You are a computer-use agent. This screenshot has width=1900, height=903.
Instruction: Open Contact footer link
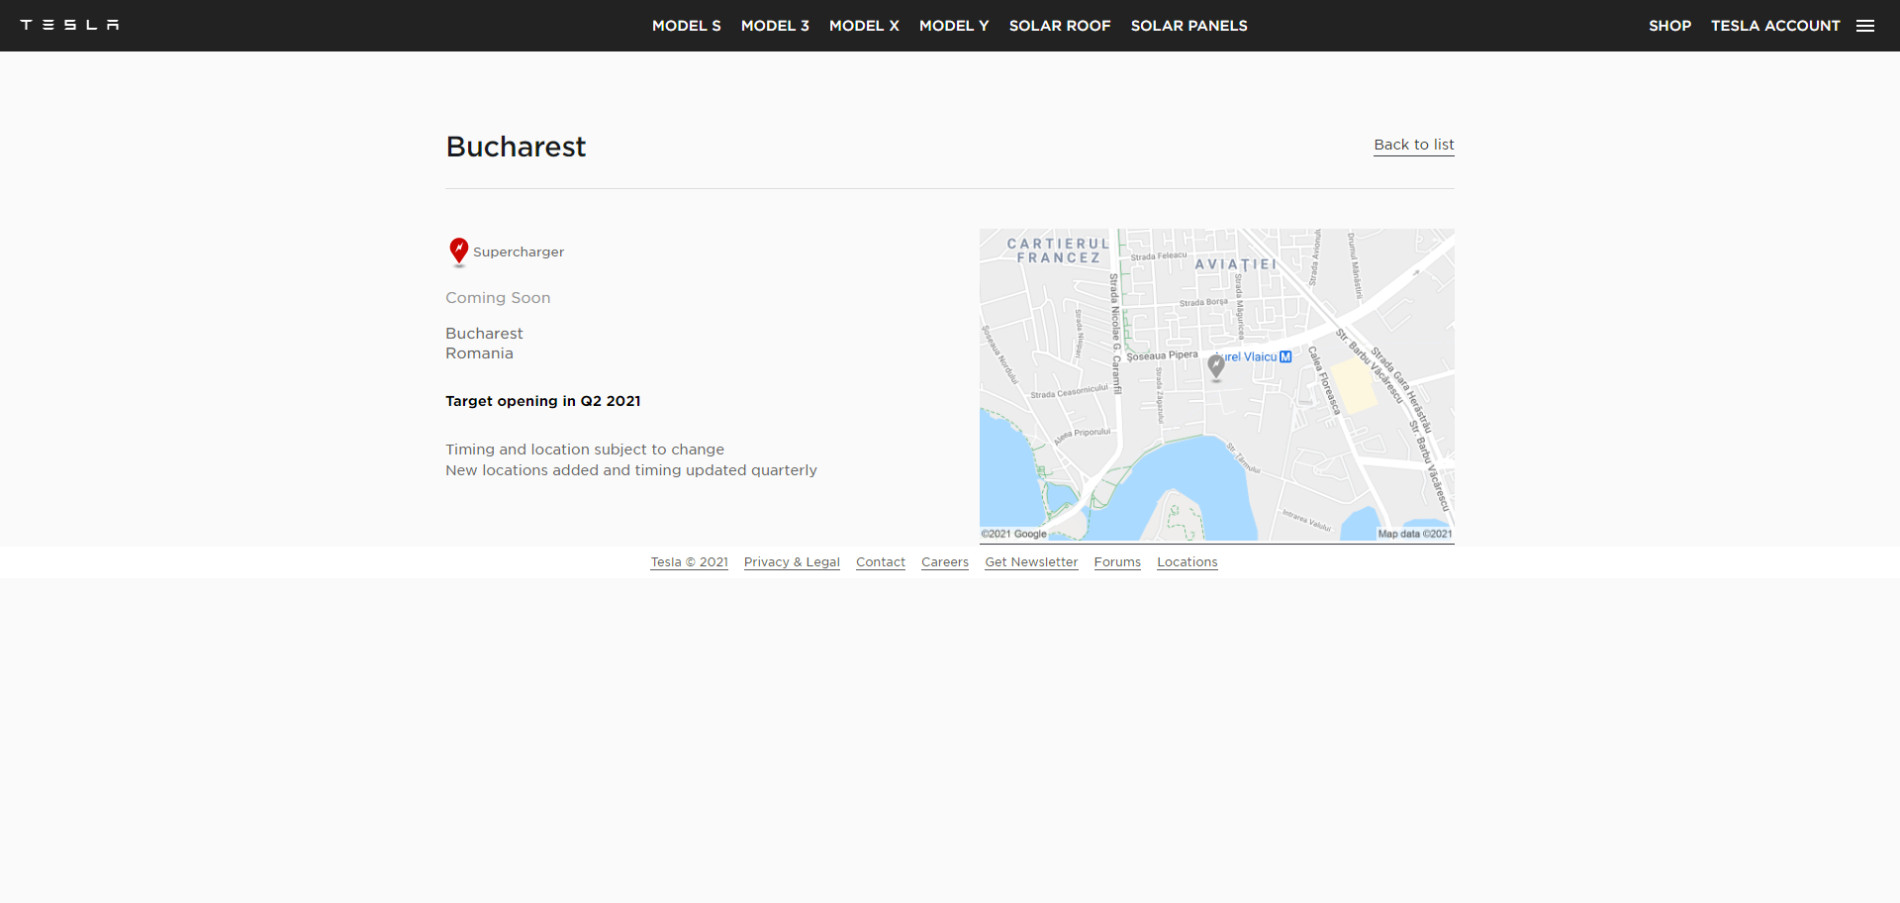tap(880, 562)
